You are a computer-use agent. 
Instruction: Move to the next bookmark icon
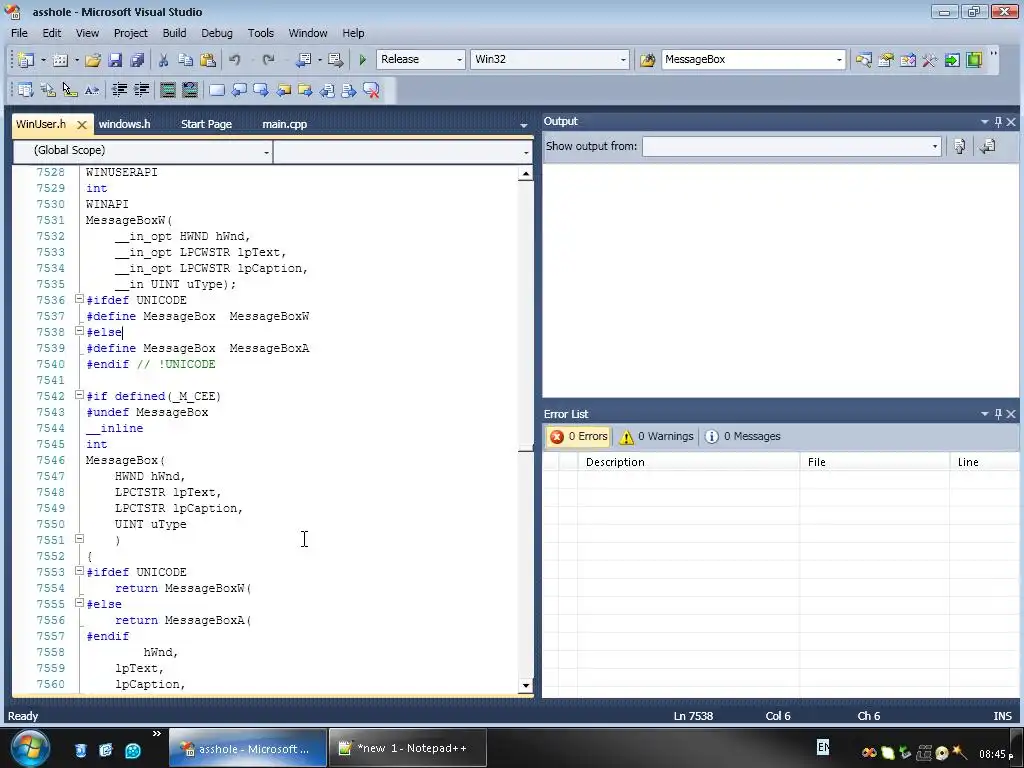point(261,90)
